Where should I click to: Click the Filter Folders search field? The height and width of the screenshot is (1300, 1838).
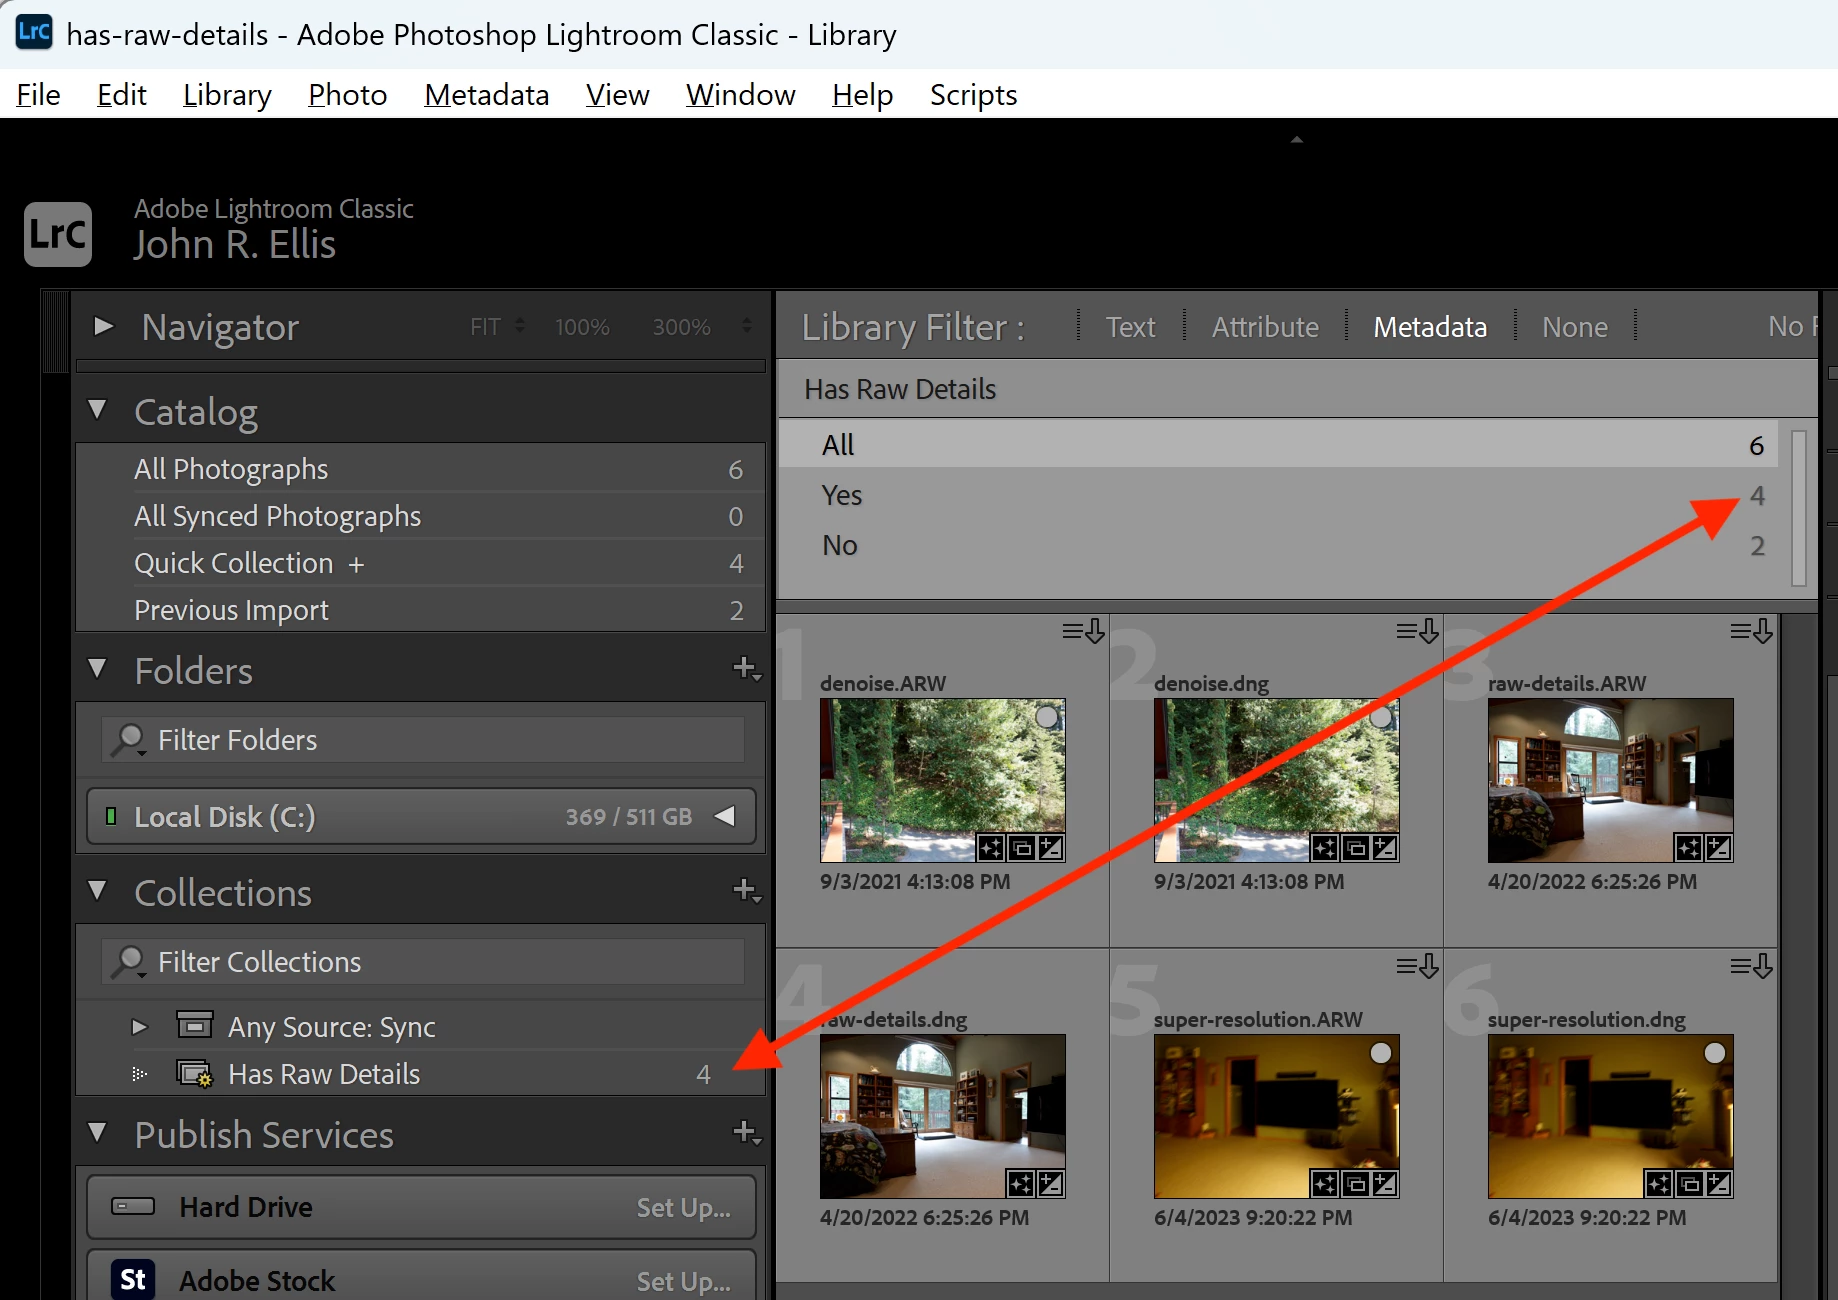click(x=423, y=740)
